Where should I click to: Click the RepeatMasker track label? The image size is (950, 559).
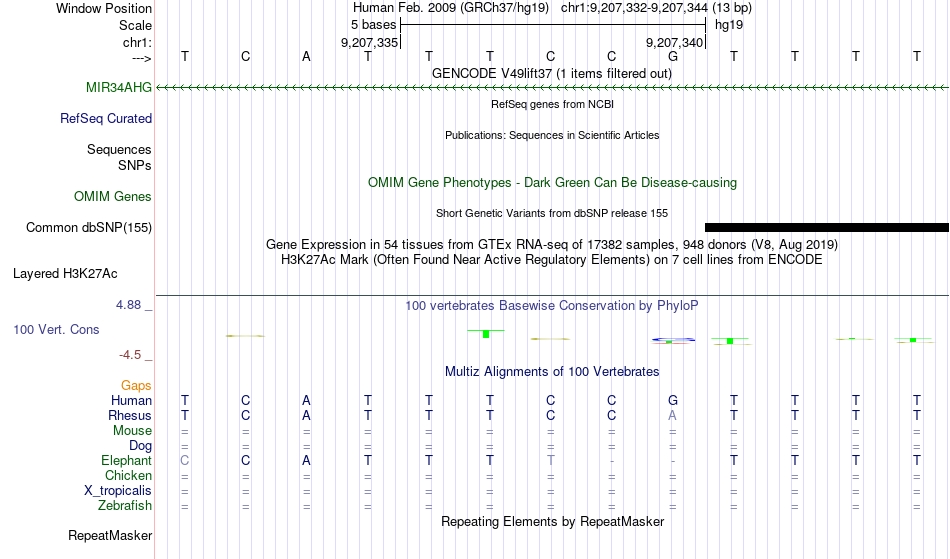(x=110, y=535)
